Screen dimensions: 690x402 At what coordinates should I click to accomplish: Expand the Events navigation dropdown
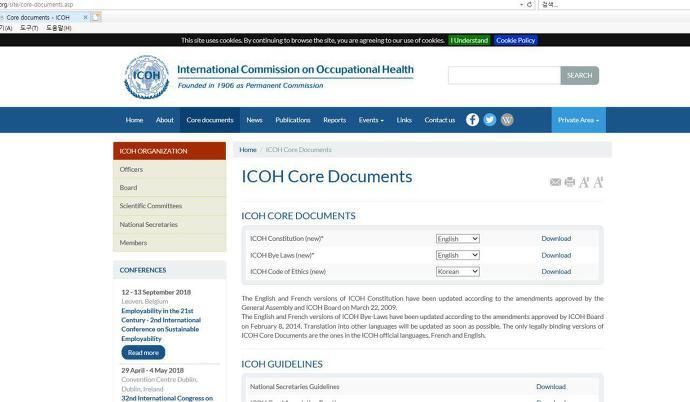click(371, 120)
